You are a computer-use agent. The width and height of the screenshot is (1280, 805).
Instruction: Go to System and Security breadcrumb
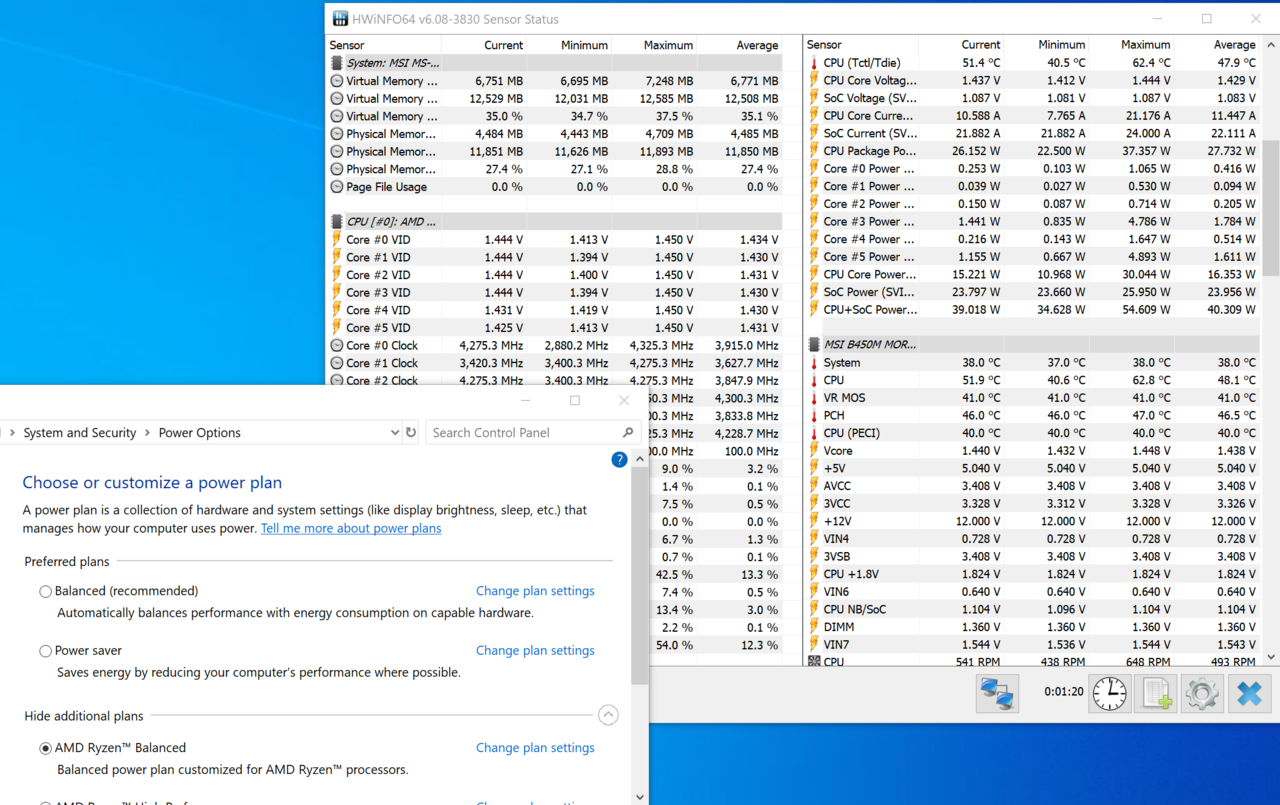80,433
